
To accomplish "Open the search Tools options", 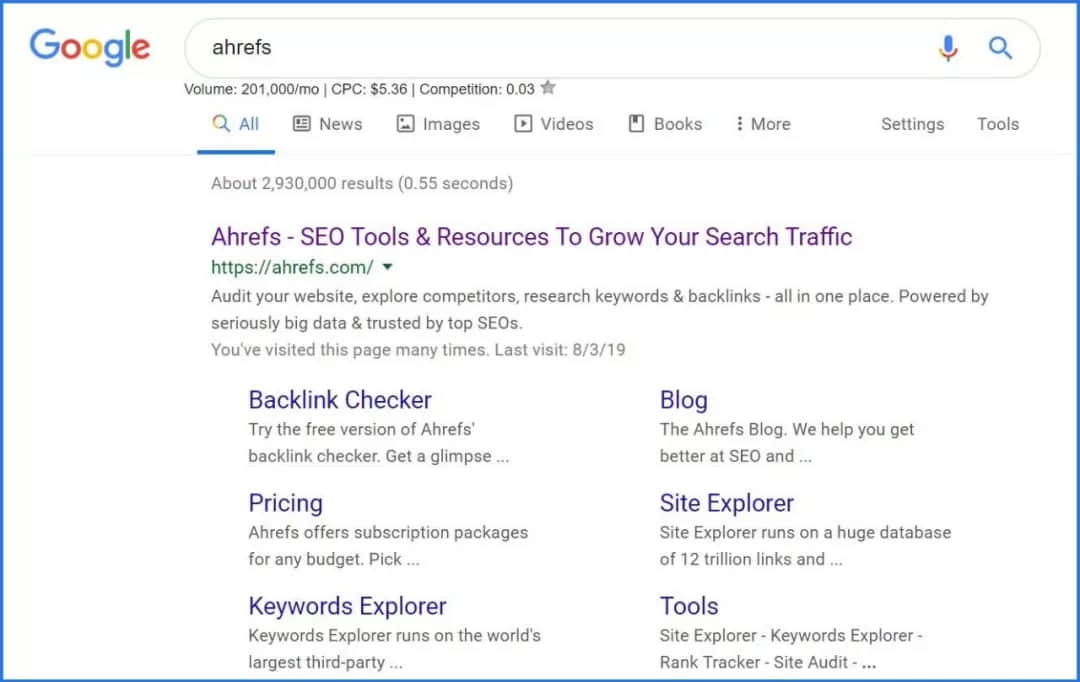I will [997, 124].
